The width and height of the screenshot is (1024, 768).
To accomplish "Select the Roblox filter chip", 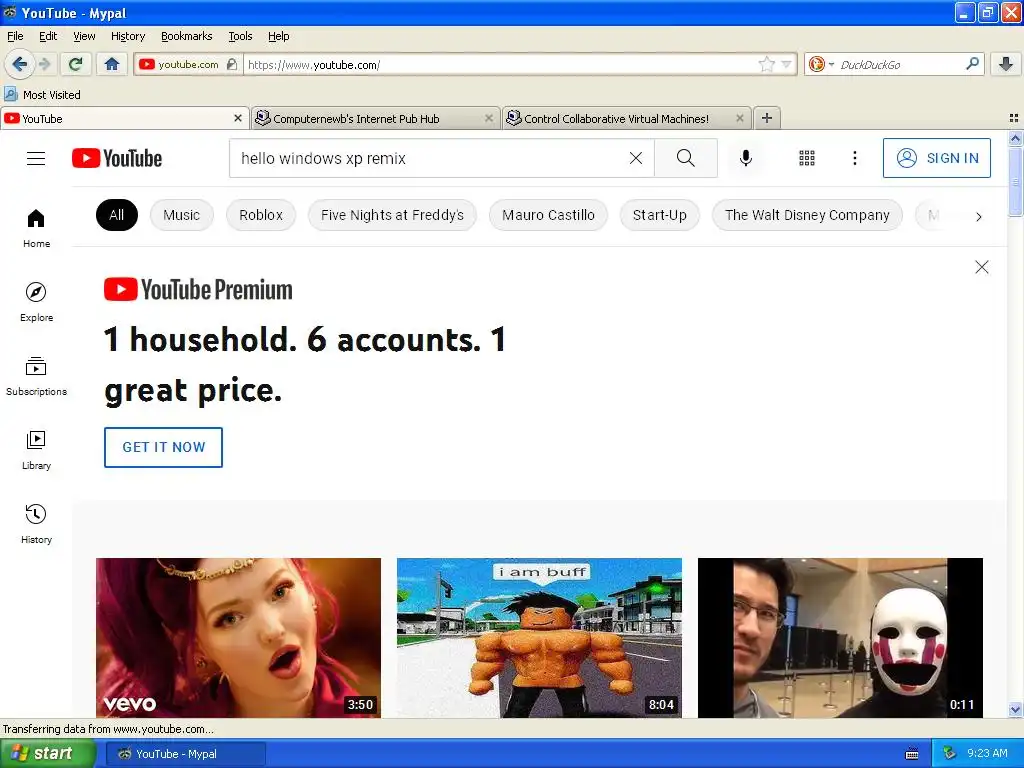I will (261, 215).
